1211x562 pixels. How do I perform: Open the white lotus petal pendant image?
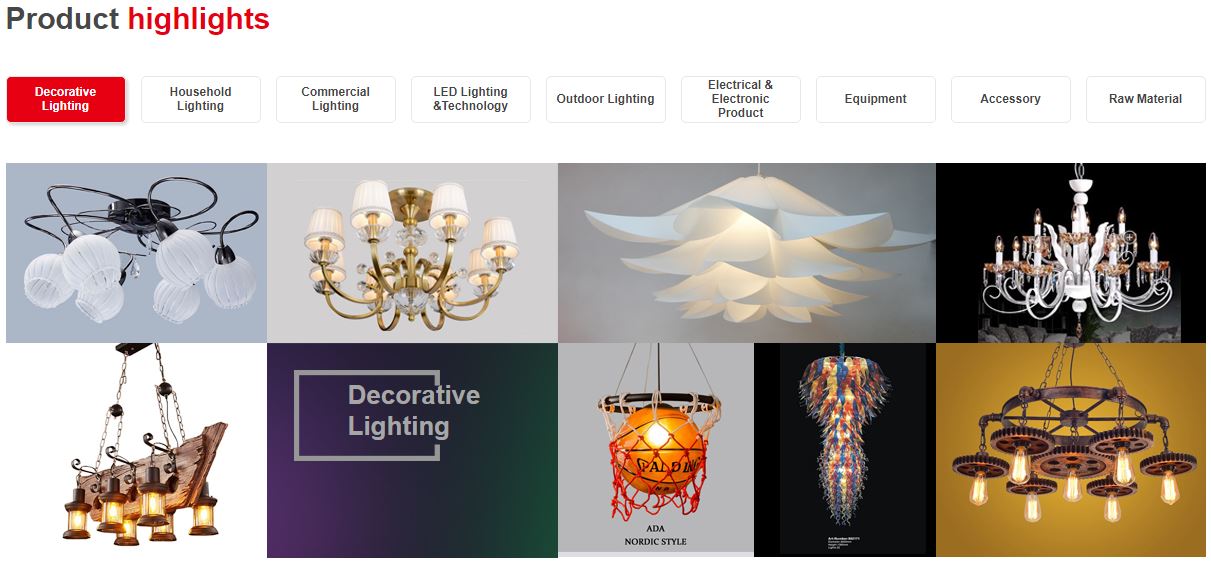point(747,253)
